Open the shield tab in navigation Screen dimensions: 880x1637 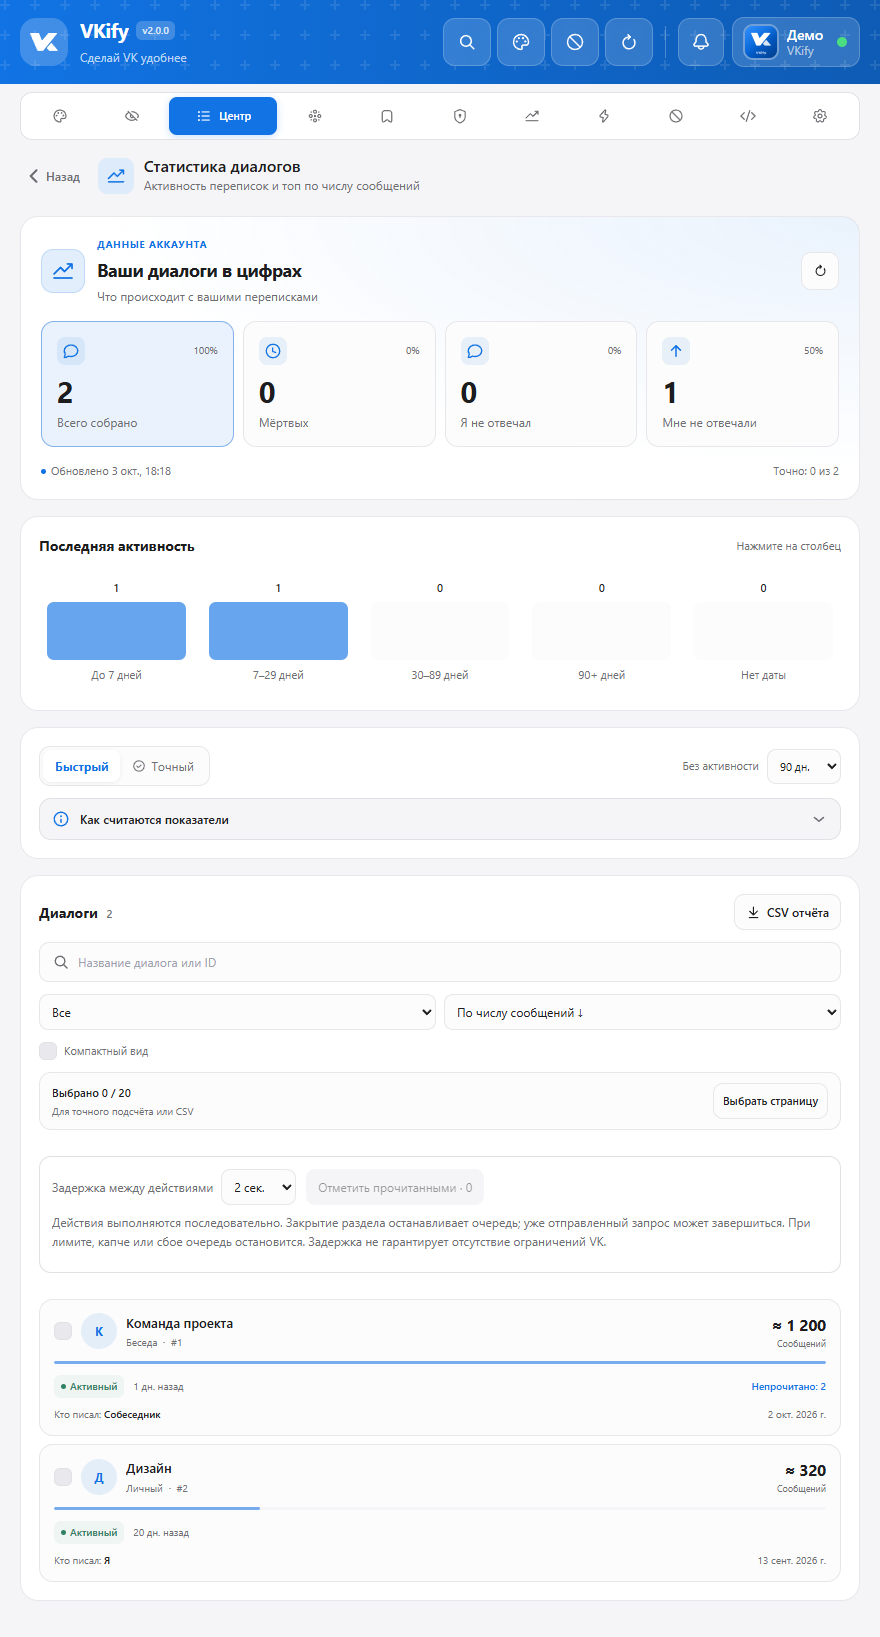click(x=460, y=116)
